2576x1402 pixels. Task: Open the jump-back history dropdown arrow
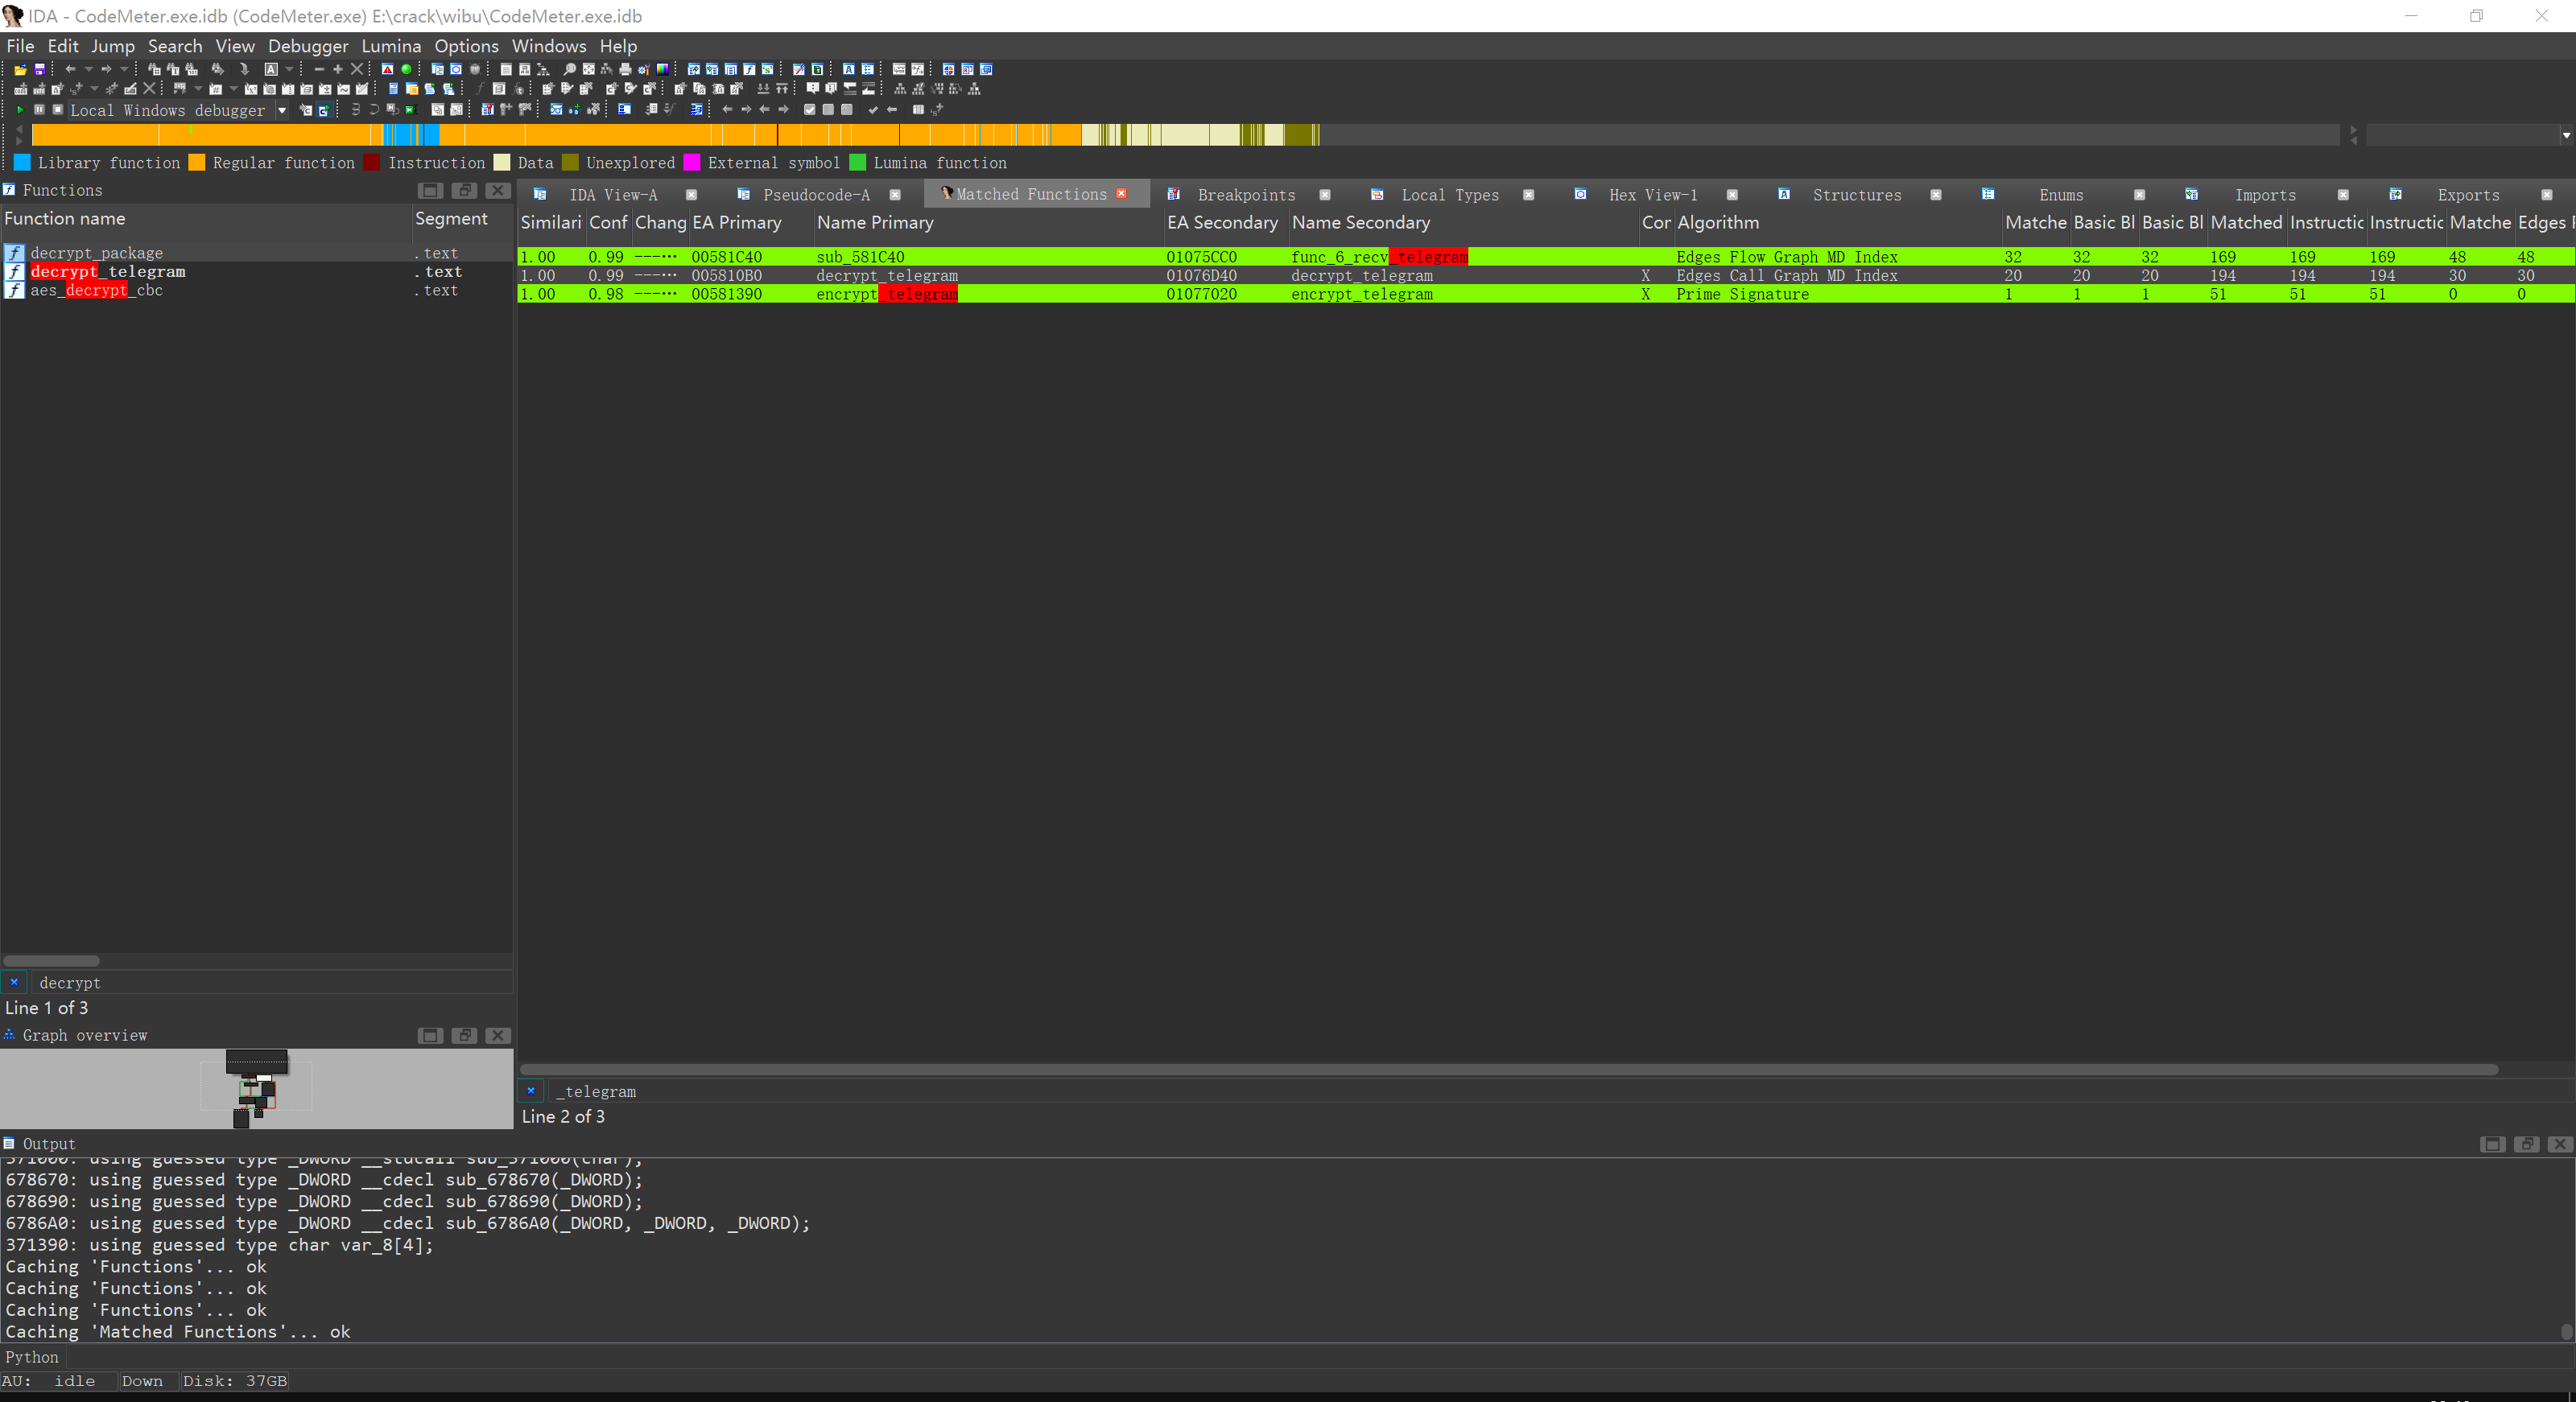[88, 70]
